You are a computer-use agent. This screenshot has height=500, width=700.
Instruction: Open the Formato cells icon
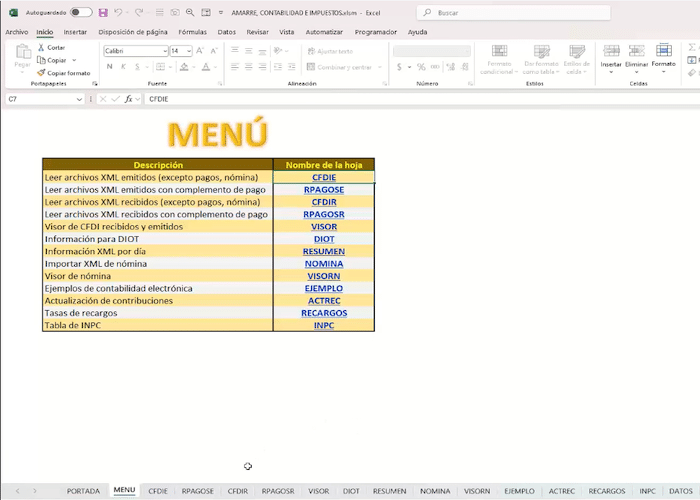(x=663, y=50)
